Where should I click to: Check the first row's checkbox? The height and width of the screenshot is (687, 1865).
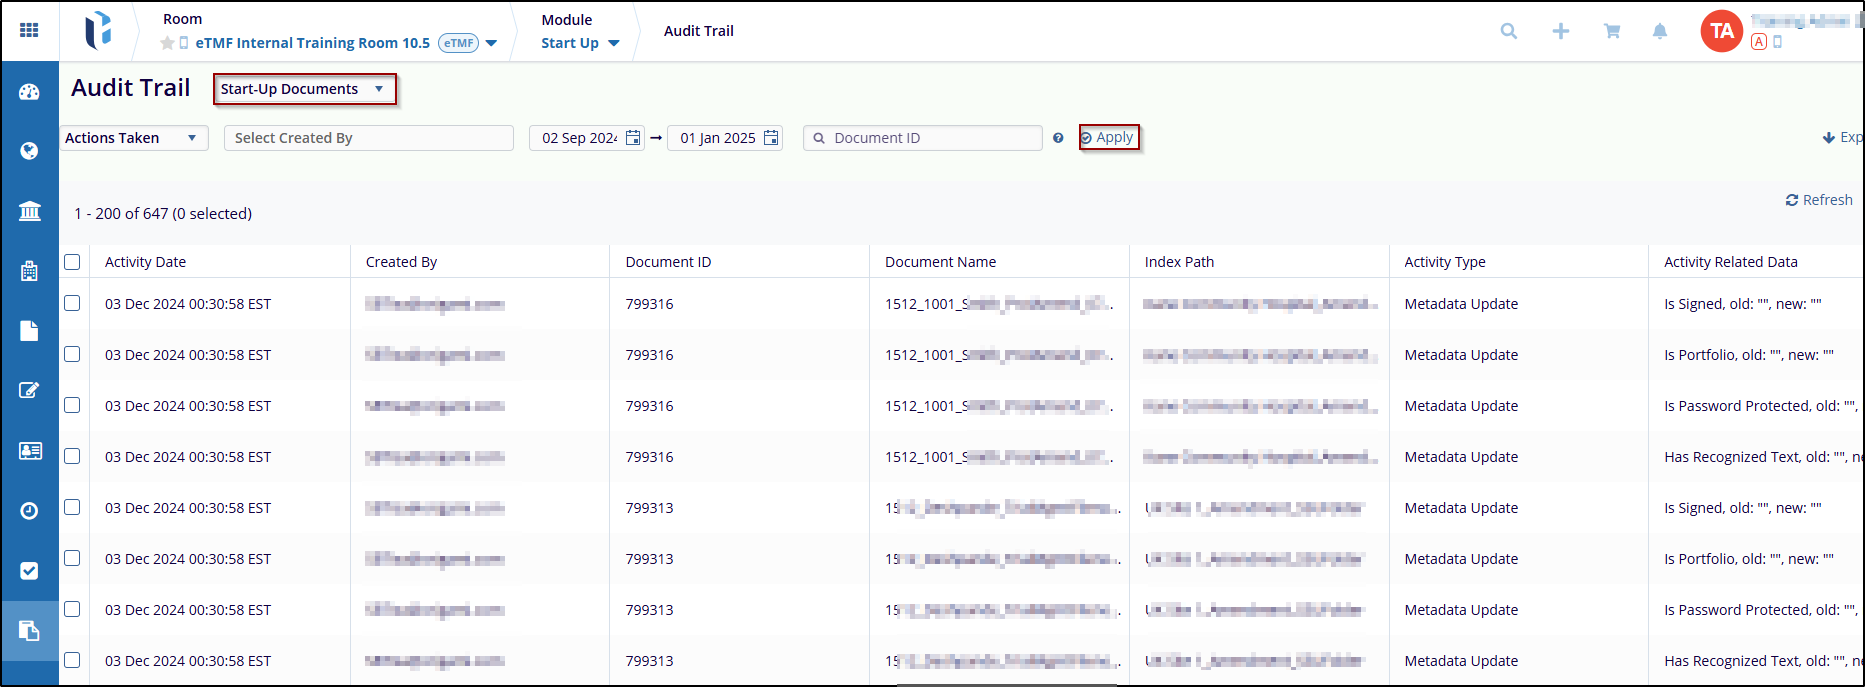[72, 303]
